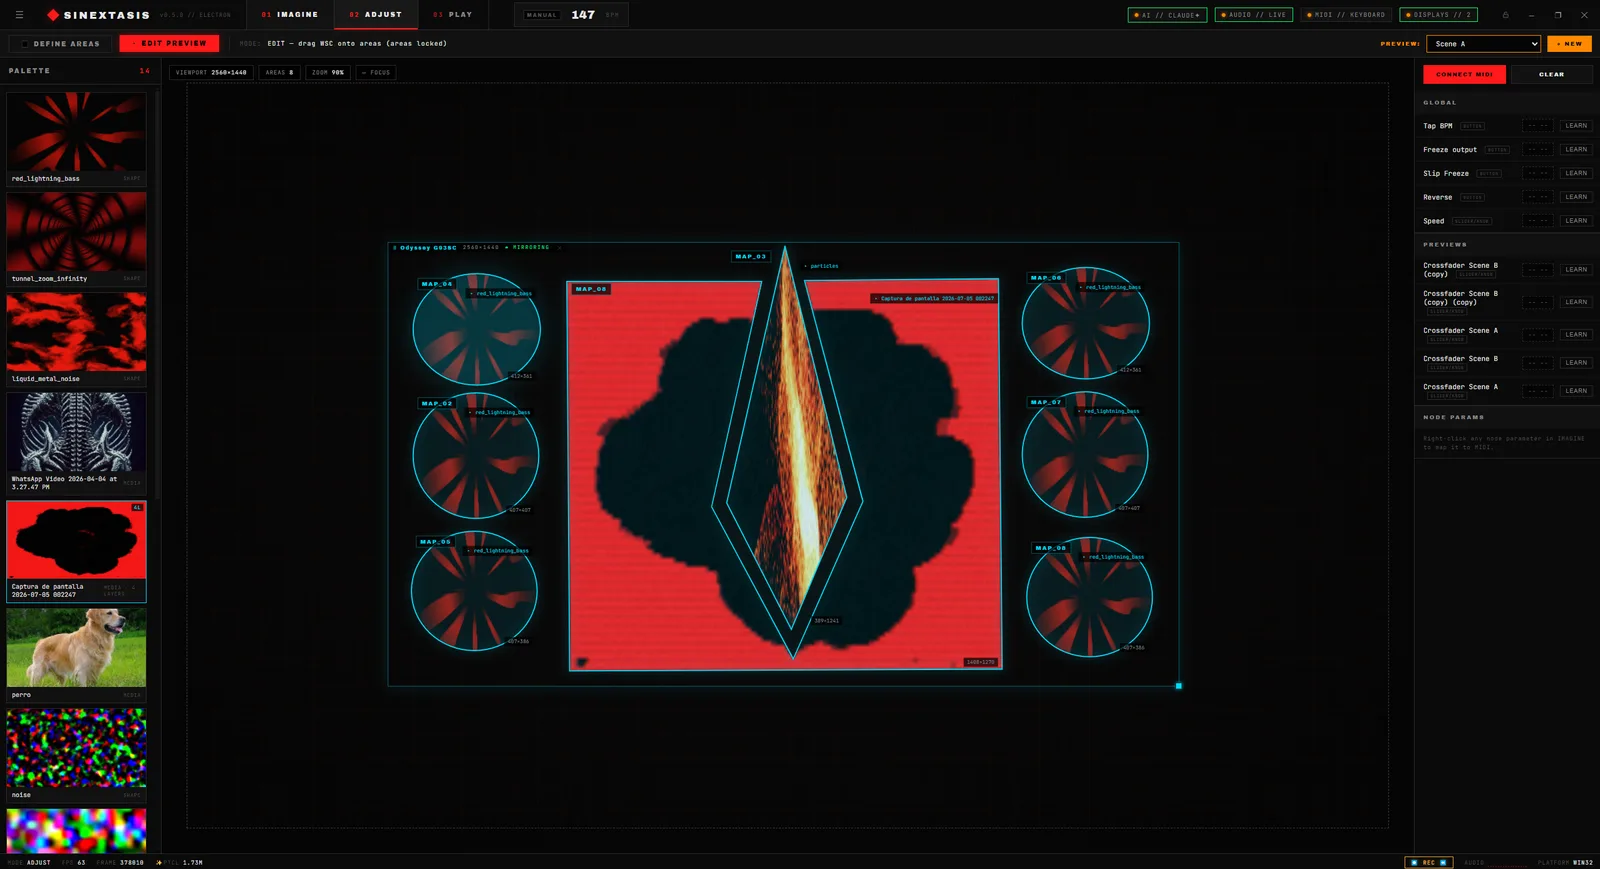Click the Clear button

(x=1551, y=74)
